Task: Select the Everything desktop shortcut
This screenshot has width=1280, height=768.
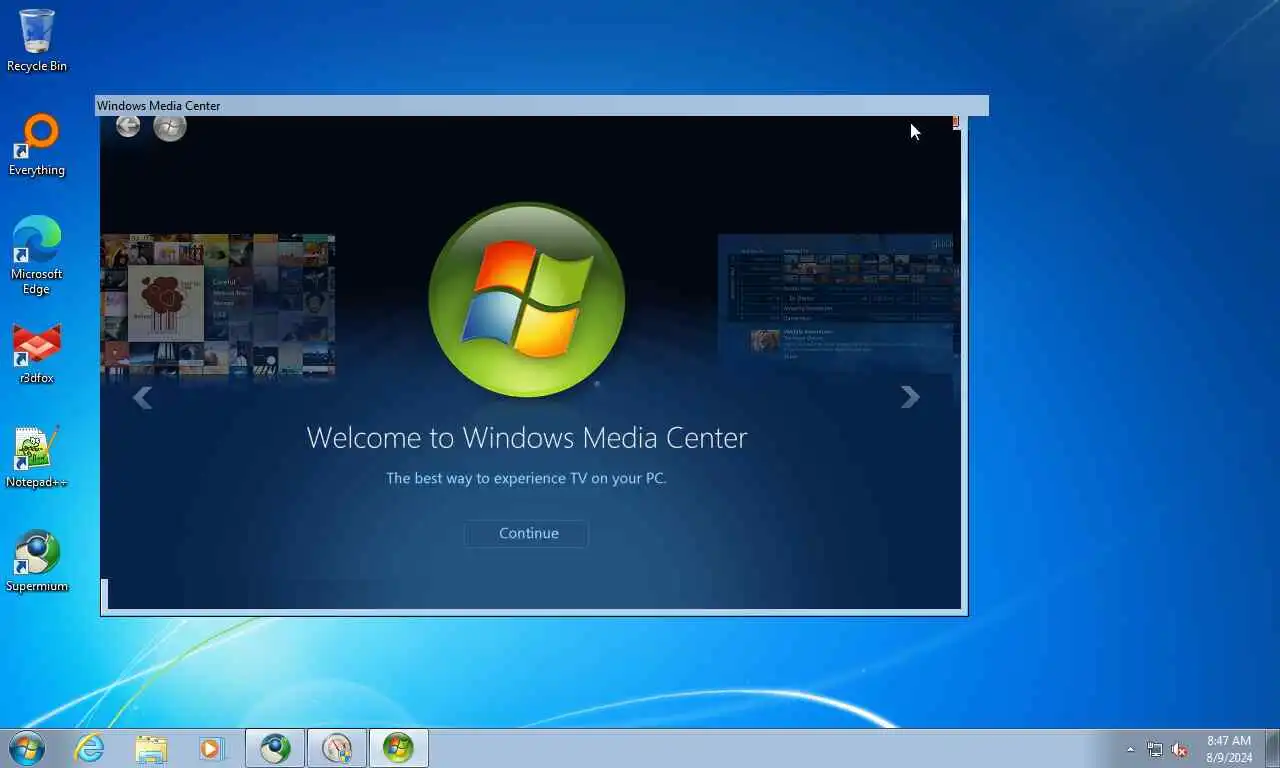Action: click(x=37, y=145)
